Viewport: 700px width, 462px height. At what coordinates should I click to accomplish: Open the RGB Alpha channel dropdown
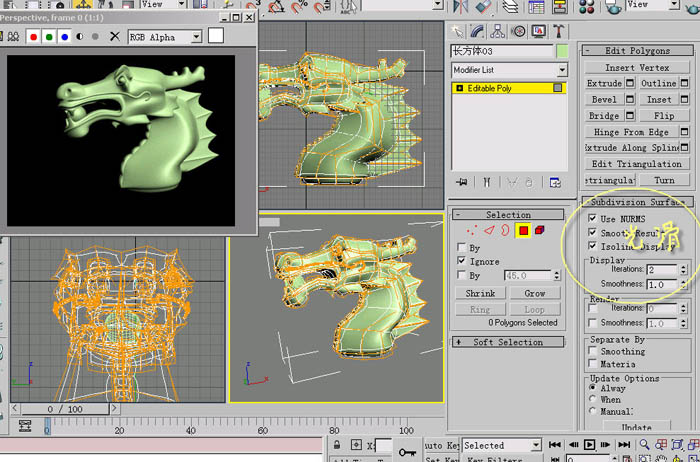[165, 37]
